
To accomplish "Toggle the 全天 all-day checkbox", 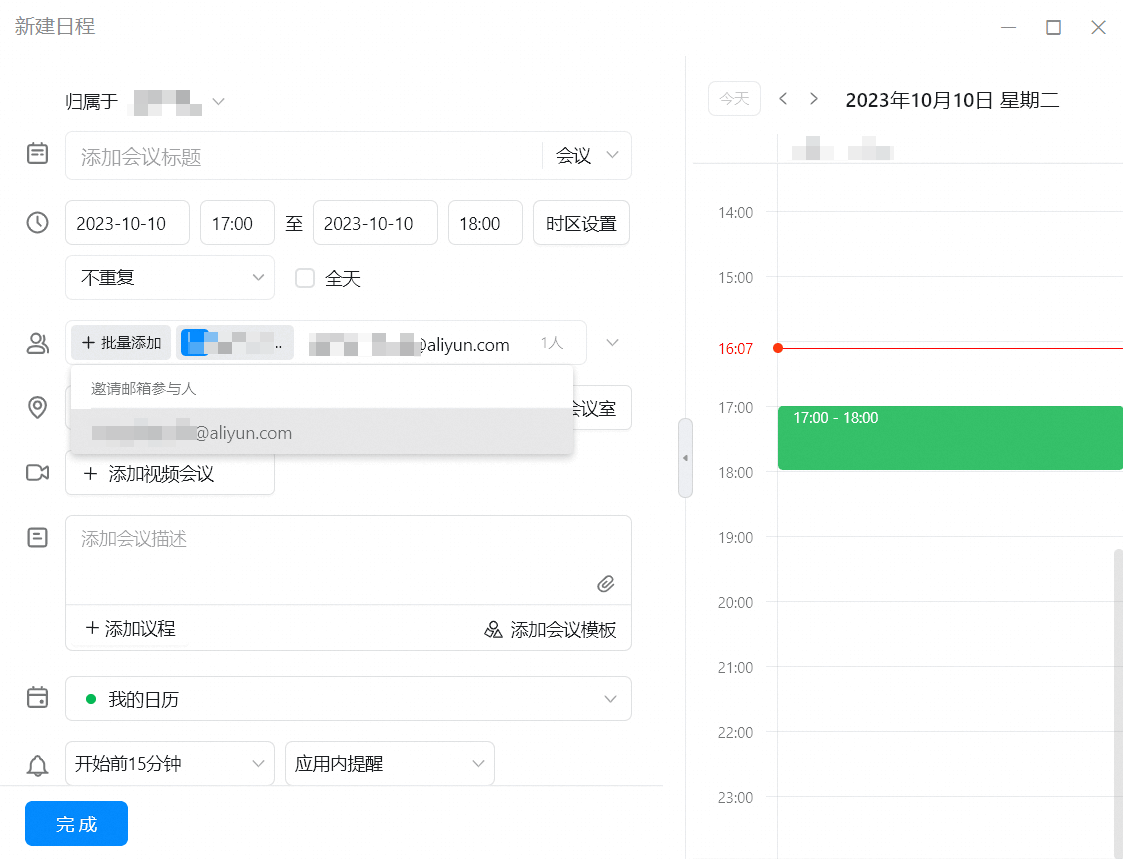I will tap(305, 278).
